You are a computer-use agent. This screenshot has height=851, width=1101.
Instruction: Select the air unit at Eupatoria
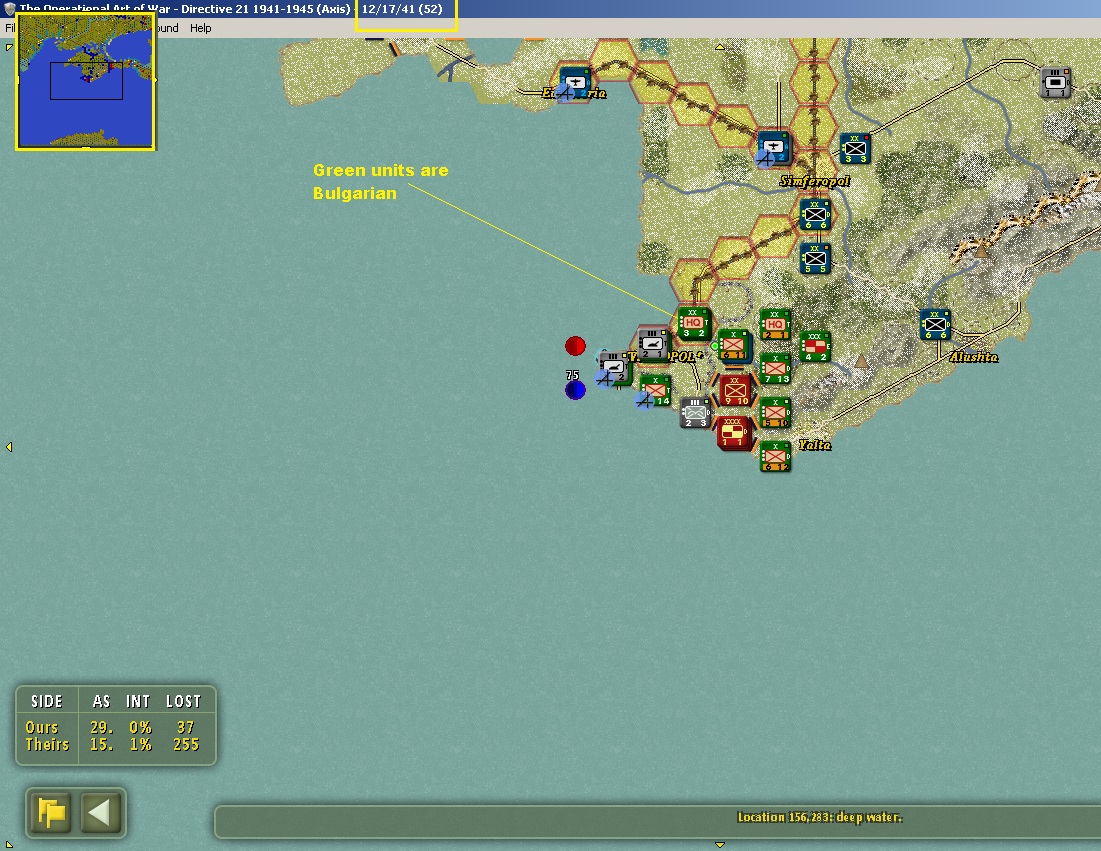click(x=575, y=83)
